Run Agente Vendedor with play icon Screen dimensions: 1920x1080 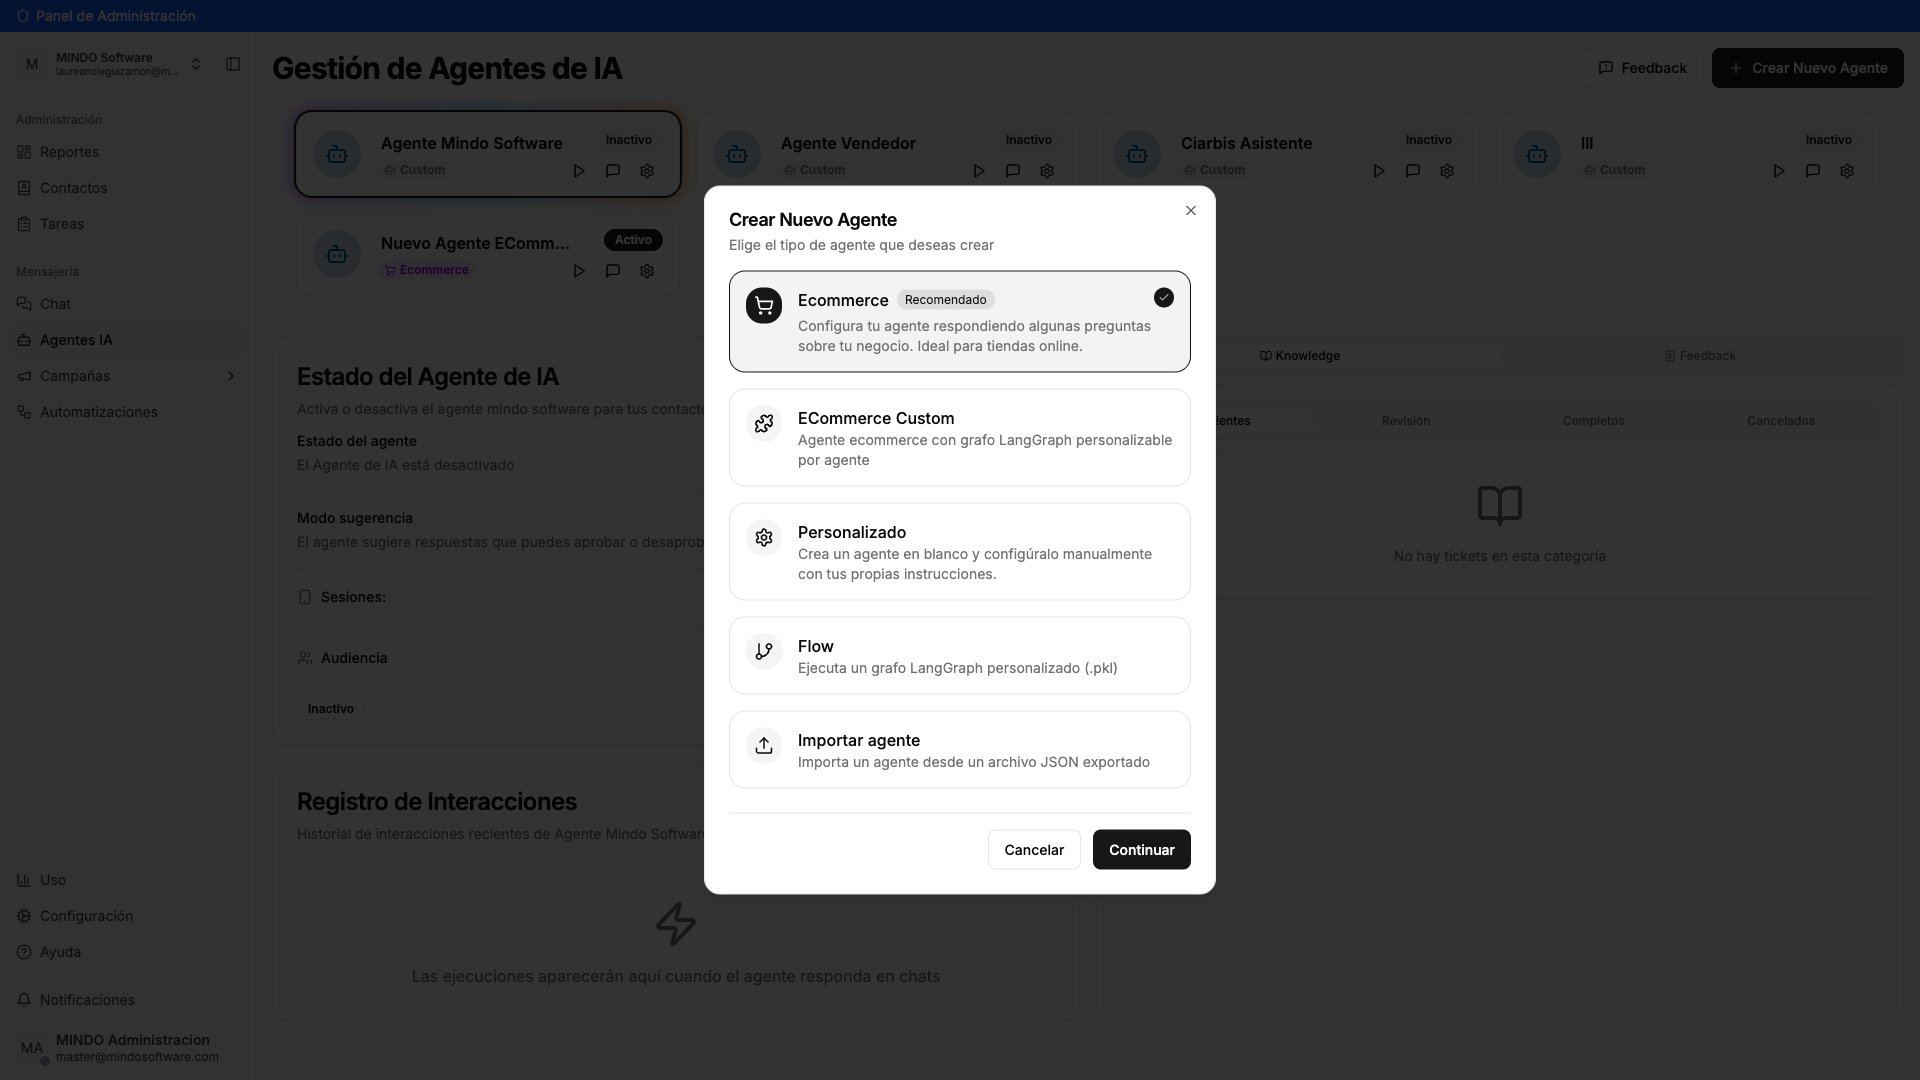point(979,171)
